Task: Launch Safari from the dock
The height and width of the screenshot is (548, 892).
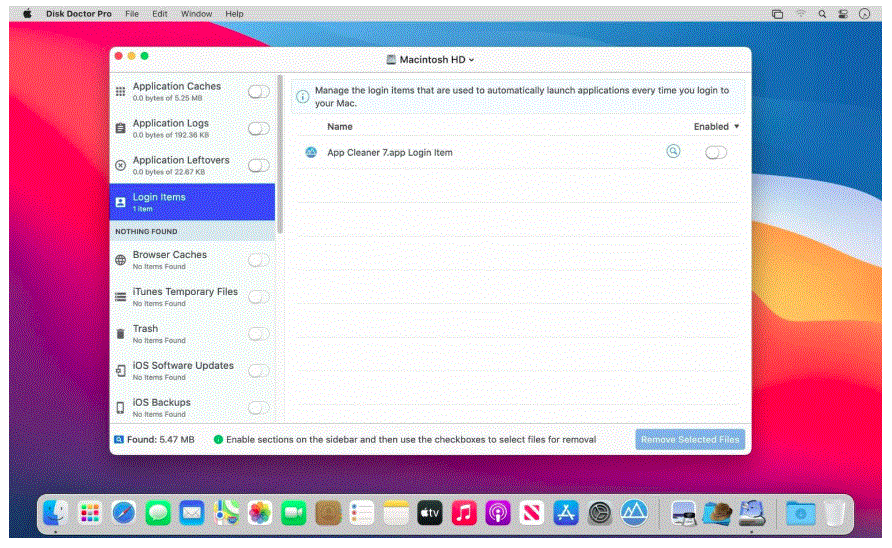Action: click(x=123, y=513)
